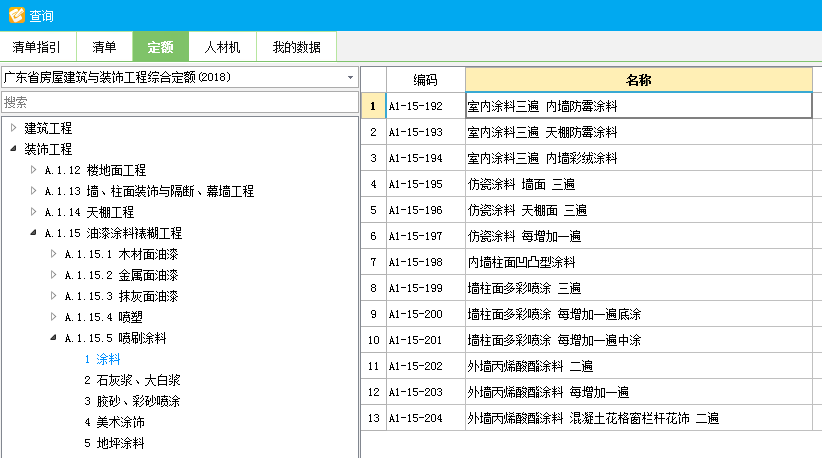The width and height of the screenshot is (822, 458).
Task: Collapse A.1.15.5 喷刷涂料 arrow
Action: pos(53,337)
